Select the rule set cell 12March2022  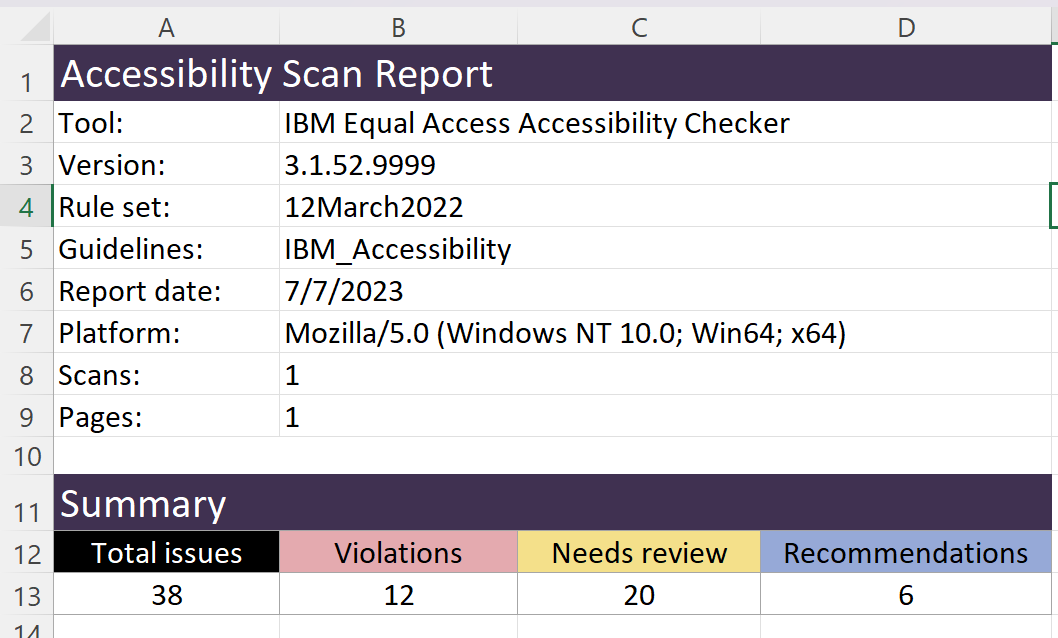click(398, 207)
